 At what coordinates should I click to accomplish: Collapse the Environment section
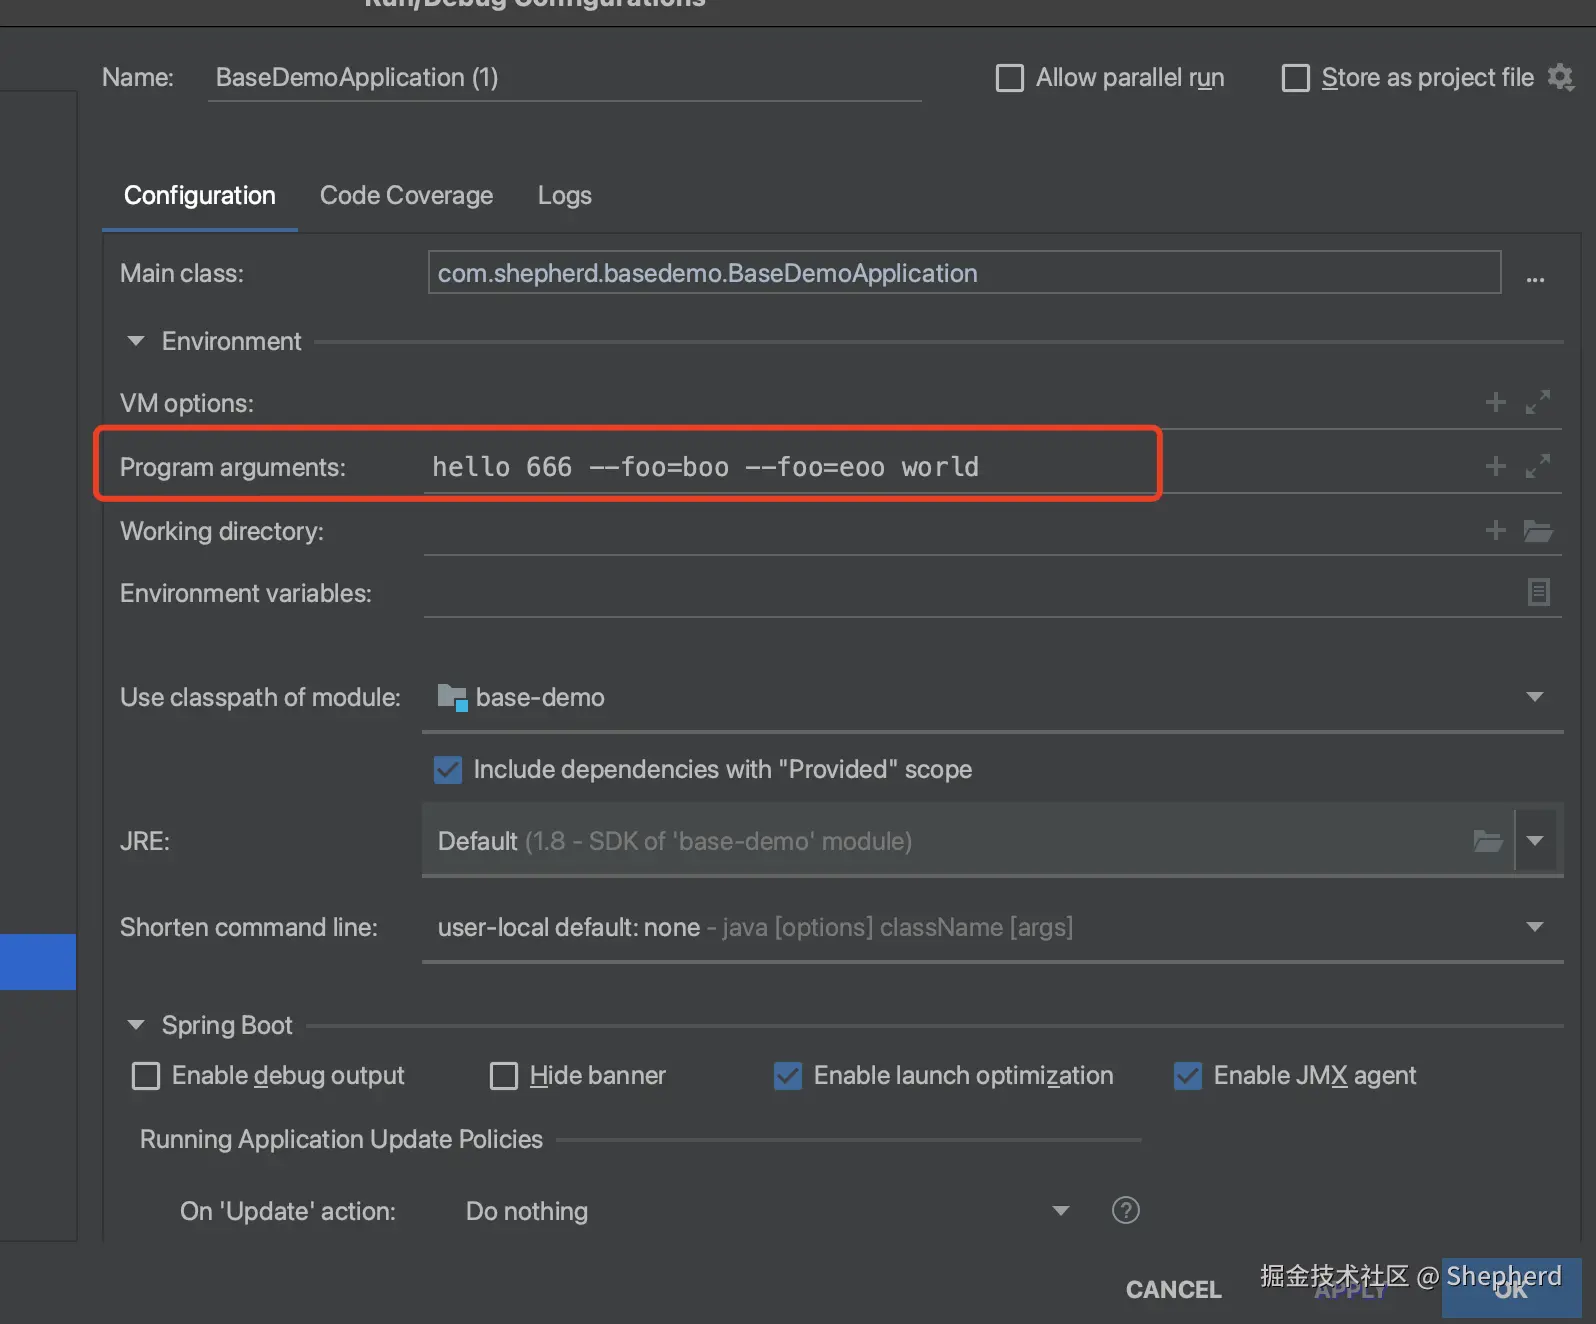pos(136,341)
